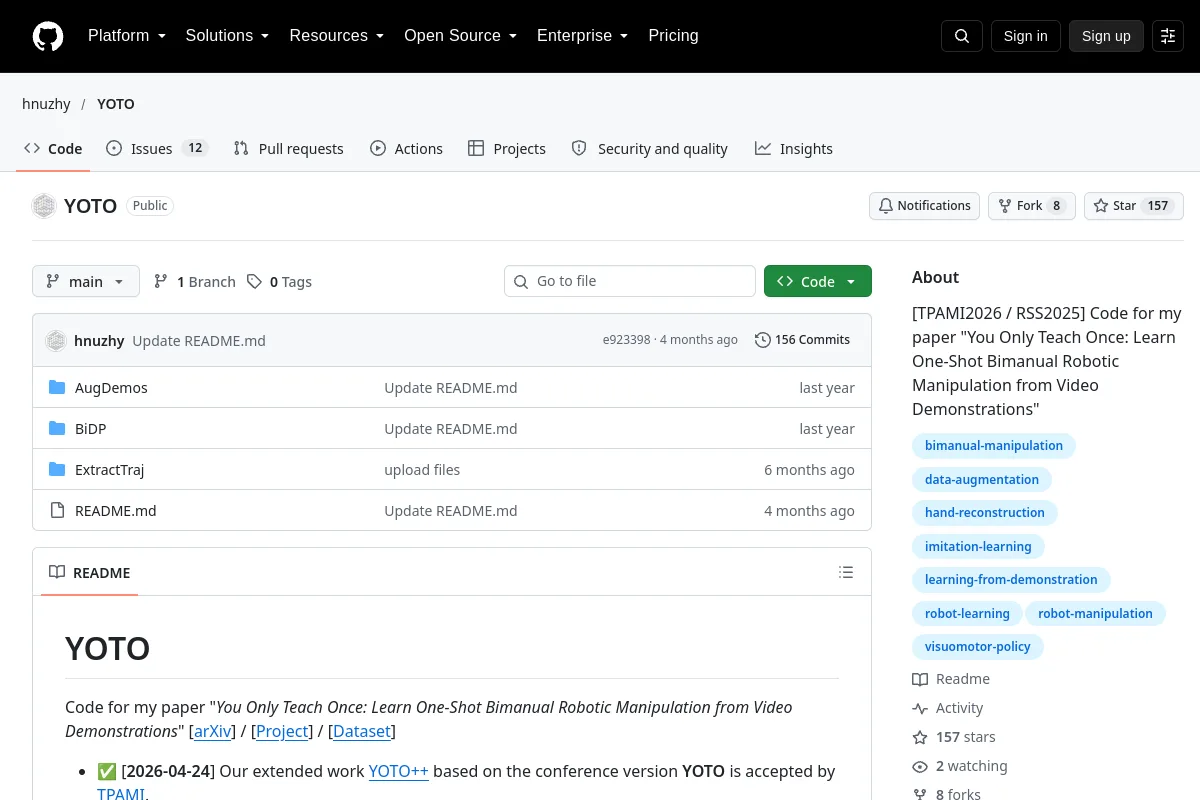The width and height of the screenshot is (1200, 800).
Task: Expand the Enterprise menu
Action: coord(583,36)
